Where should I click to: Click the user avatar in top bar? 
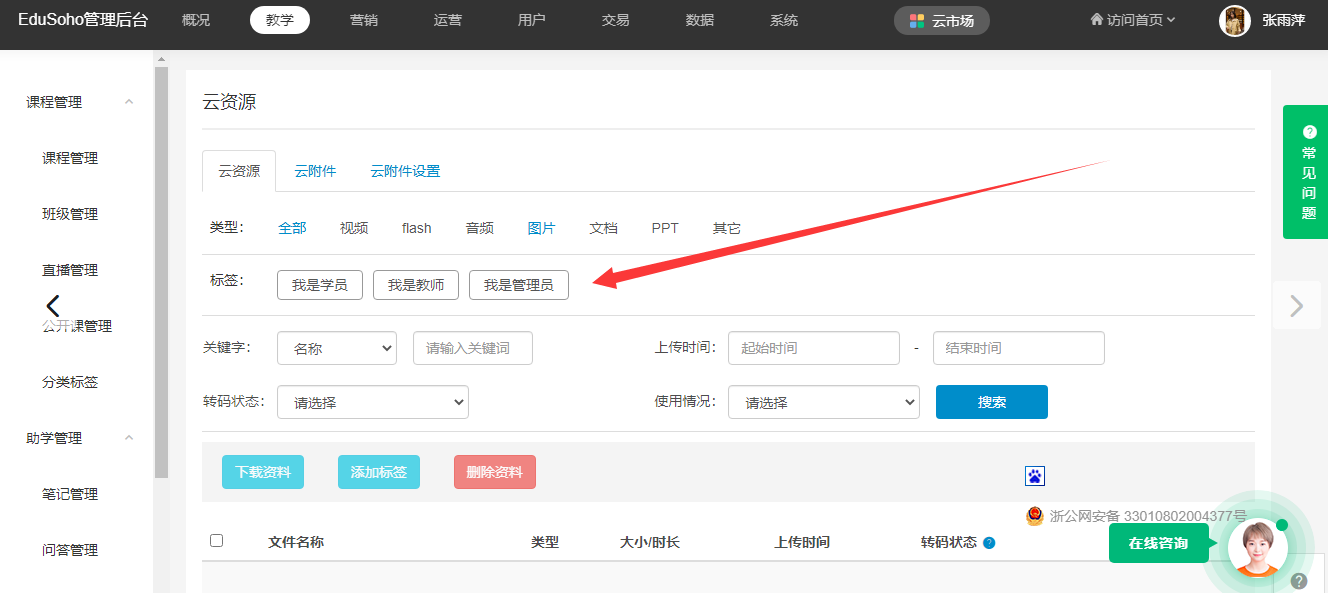tap(1235, 21)
